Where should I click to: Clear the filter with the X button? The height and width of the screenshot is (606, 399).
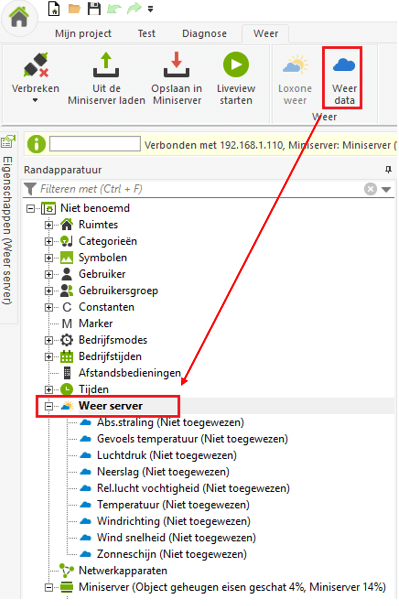coord(370,189)
